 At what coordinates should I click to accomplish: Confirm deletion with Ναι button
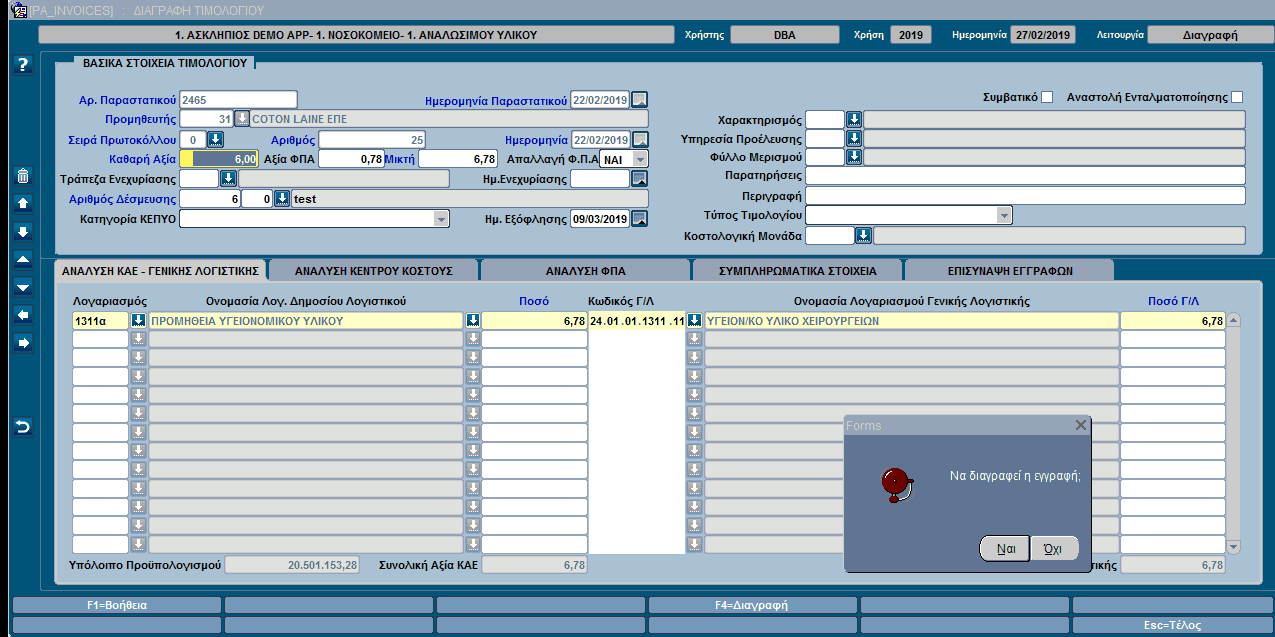pos(1005,549)
